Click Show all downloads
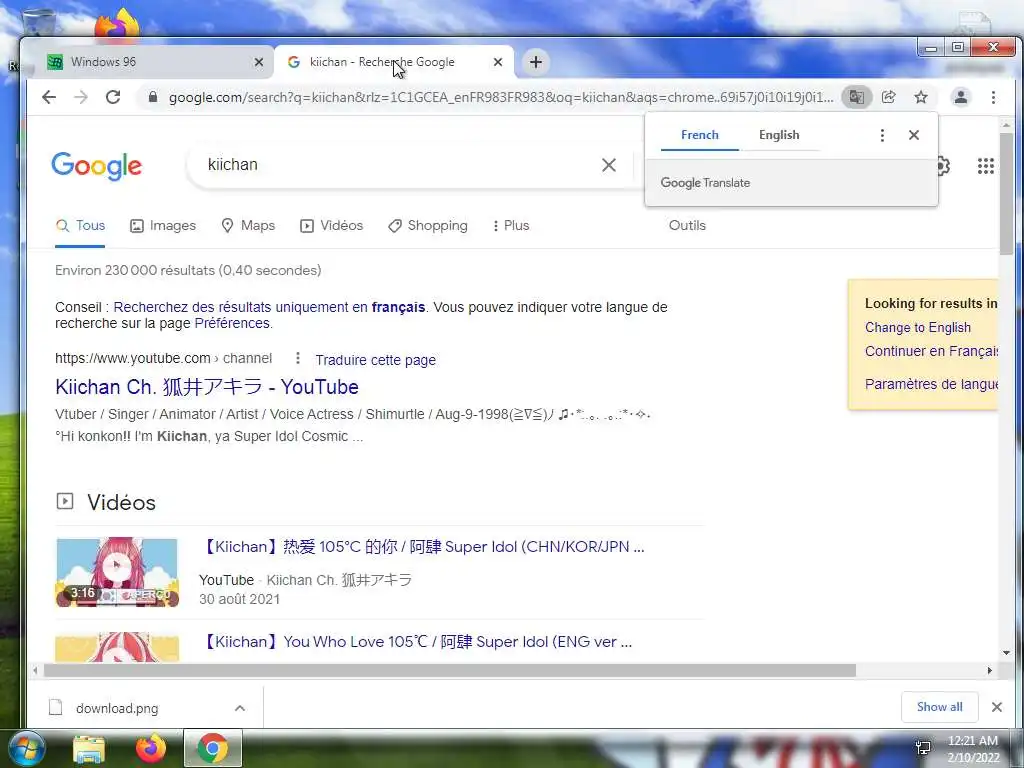Image resolution: width=1024 pixels, height=768 pixels. [939, 707]
